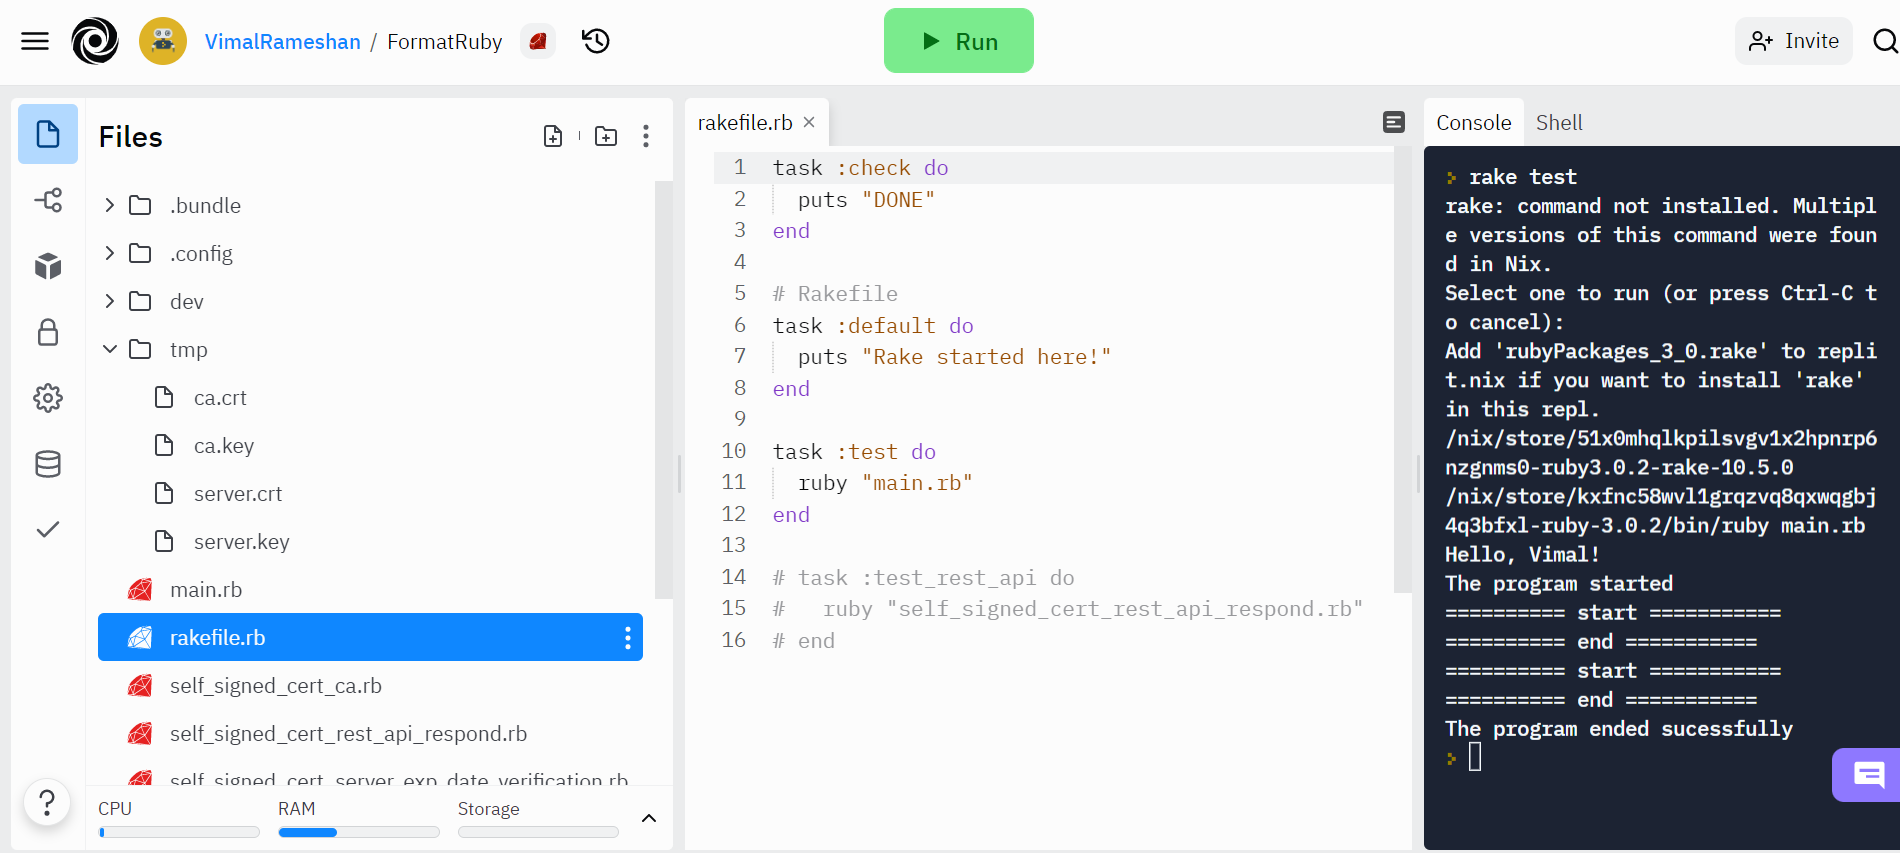Click the console input cursor prompt
This screenshot has height=853, width=1900.
click(x=1475, y=758)
